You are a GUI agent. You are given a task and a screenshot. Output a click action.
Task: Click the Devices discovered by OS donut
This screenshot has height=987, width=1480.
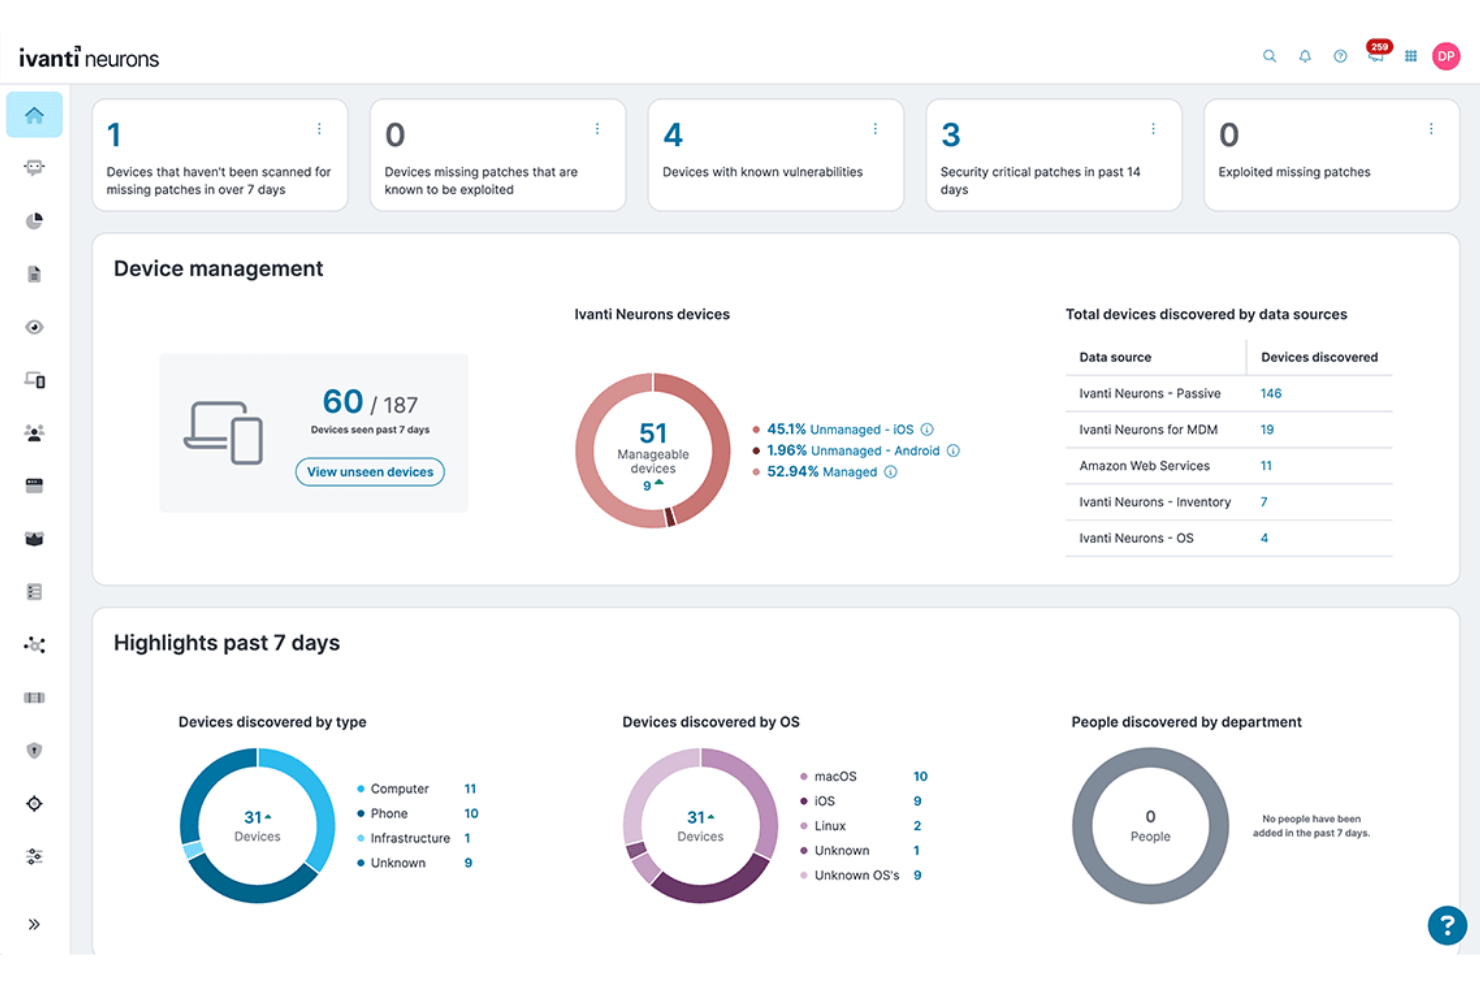[700, 826]
